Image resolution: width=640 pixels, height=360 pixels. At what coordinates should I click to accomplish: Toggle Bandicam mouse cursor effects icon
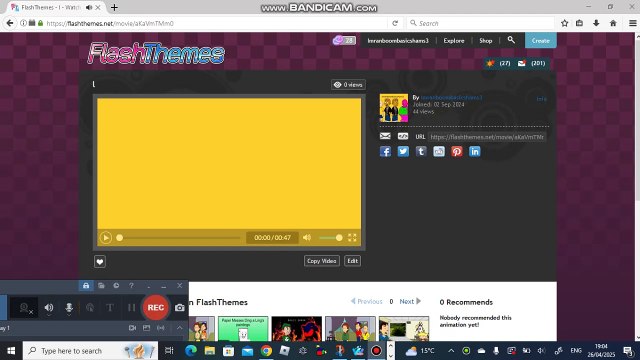tap(89, 307)
